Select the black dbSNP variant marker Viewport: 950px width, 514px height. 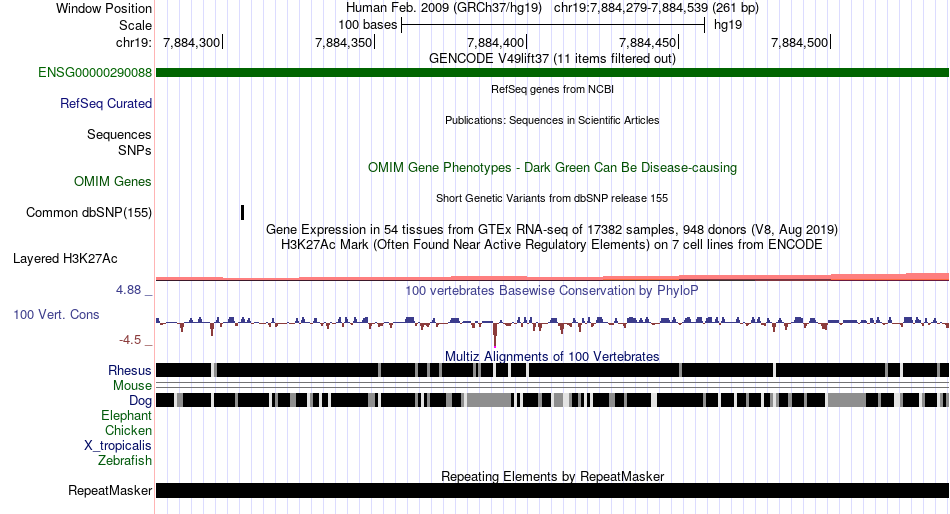[242, 213]
